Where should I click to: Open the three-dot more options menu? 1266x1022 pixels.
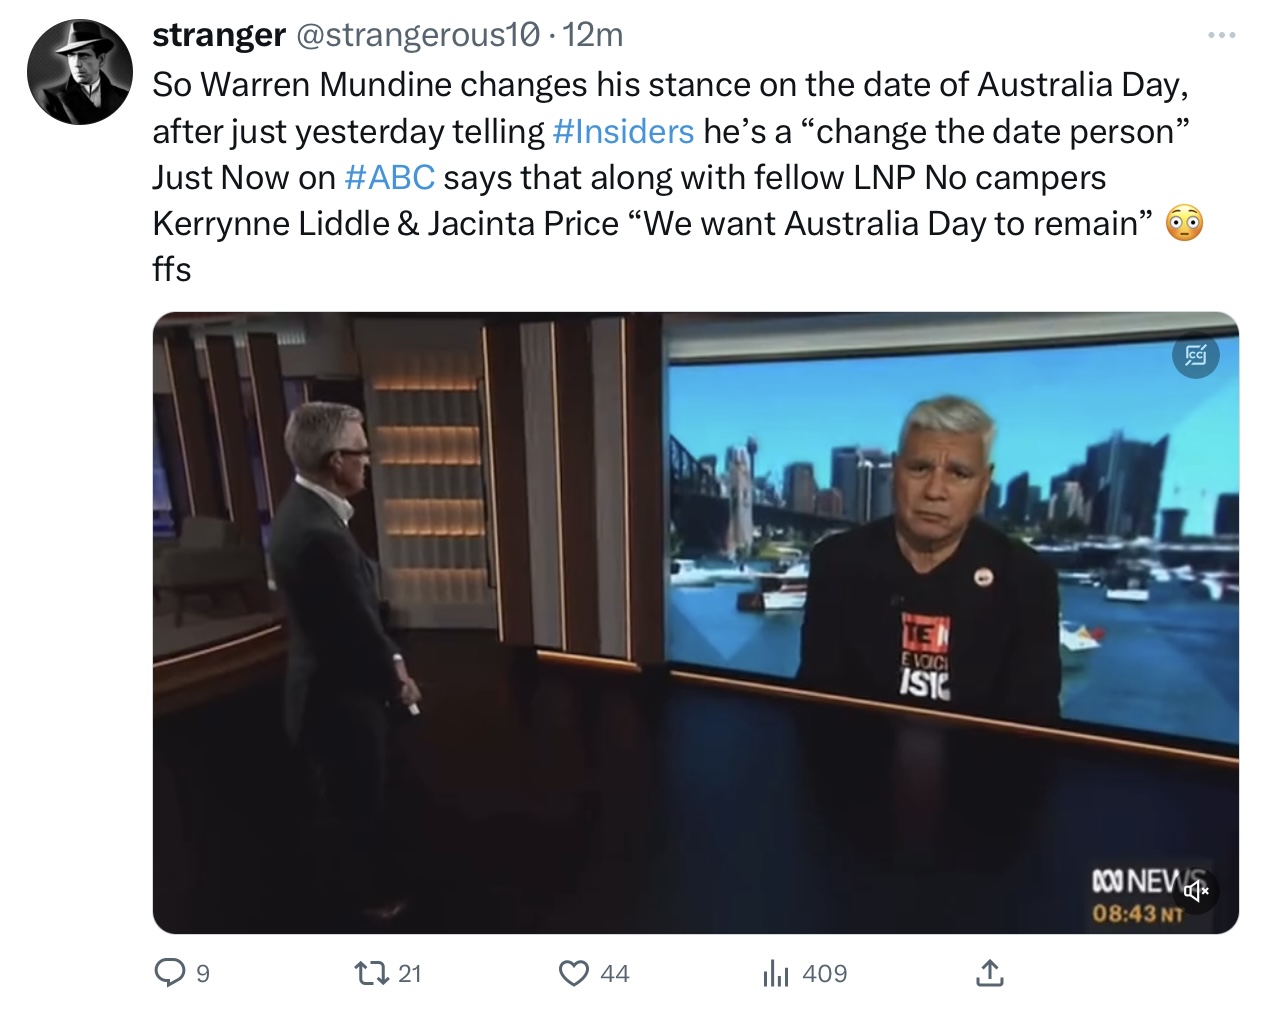(1221, 35)
